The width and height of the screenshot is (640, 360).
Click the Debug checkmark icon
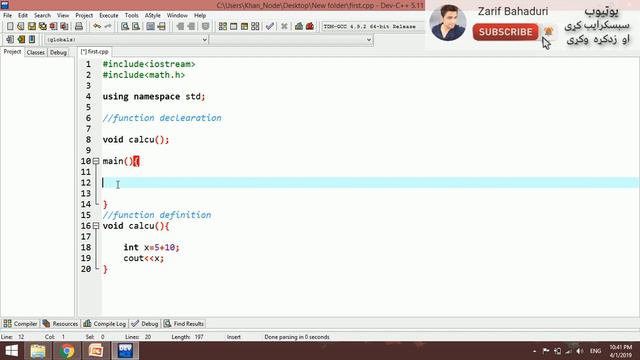pos(269,27)
